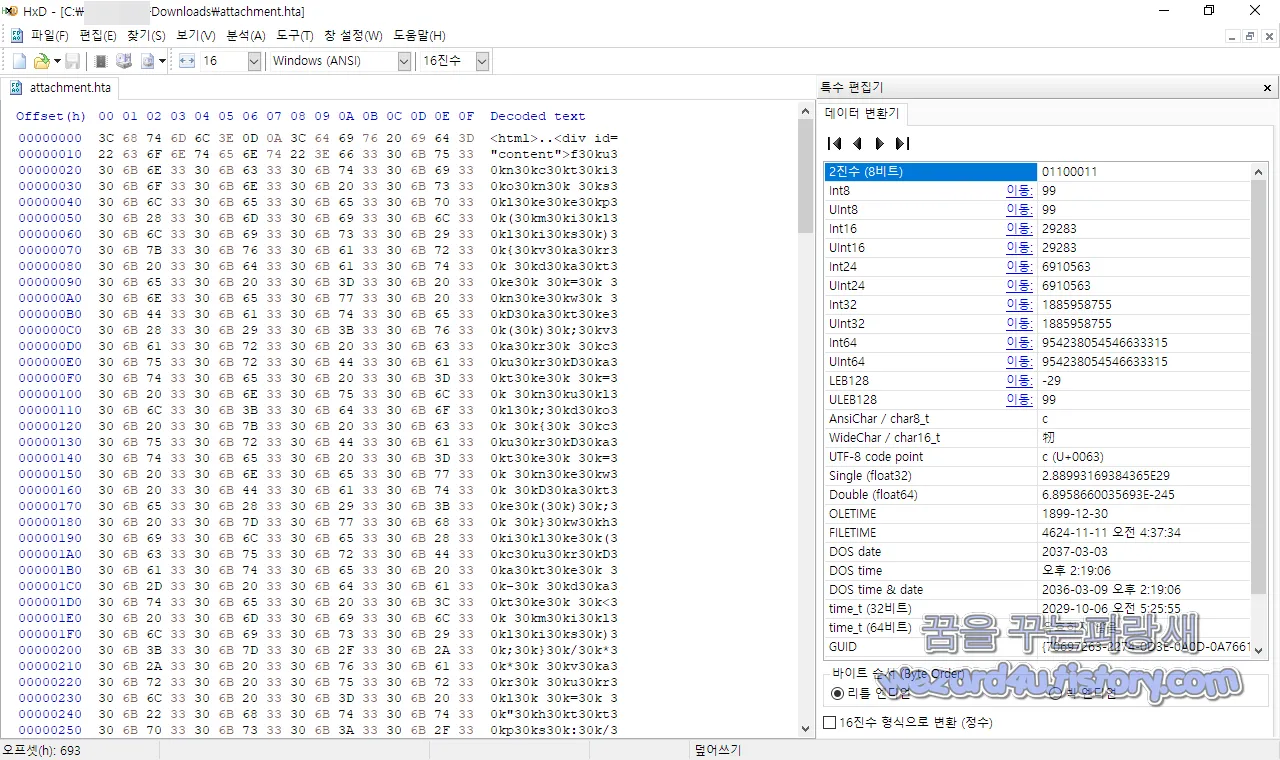Viewport: 1280px width, 760px height.
Task: Click 이동 link in the LEB128 row
Action: click(x=1019, y=381)
